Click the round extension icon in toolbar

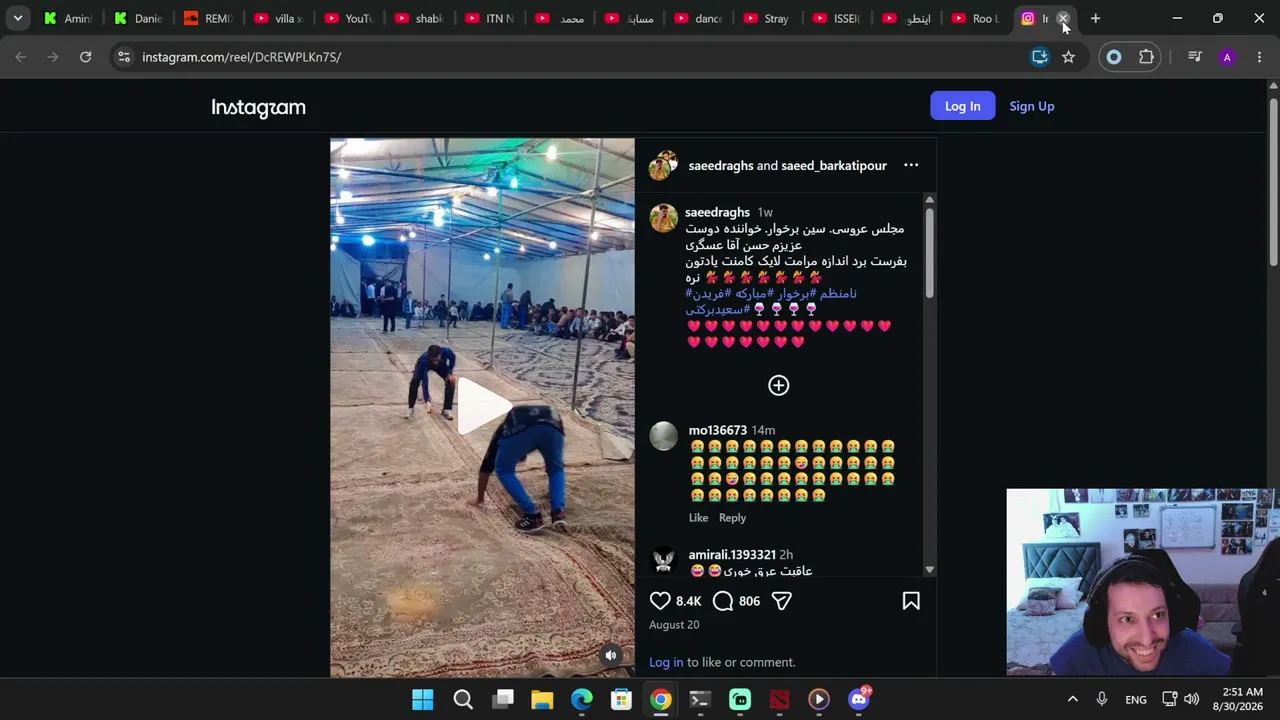coord(1114,57)
